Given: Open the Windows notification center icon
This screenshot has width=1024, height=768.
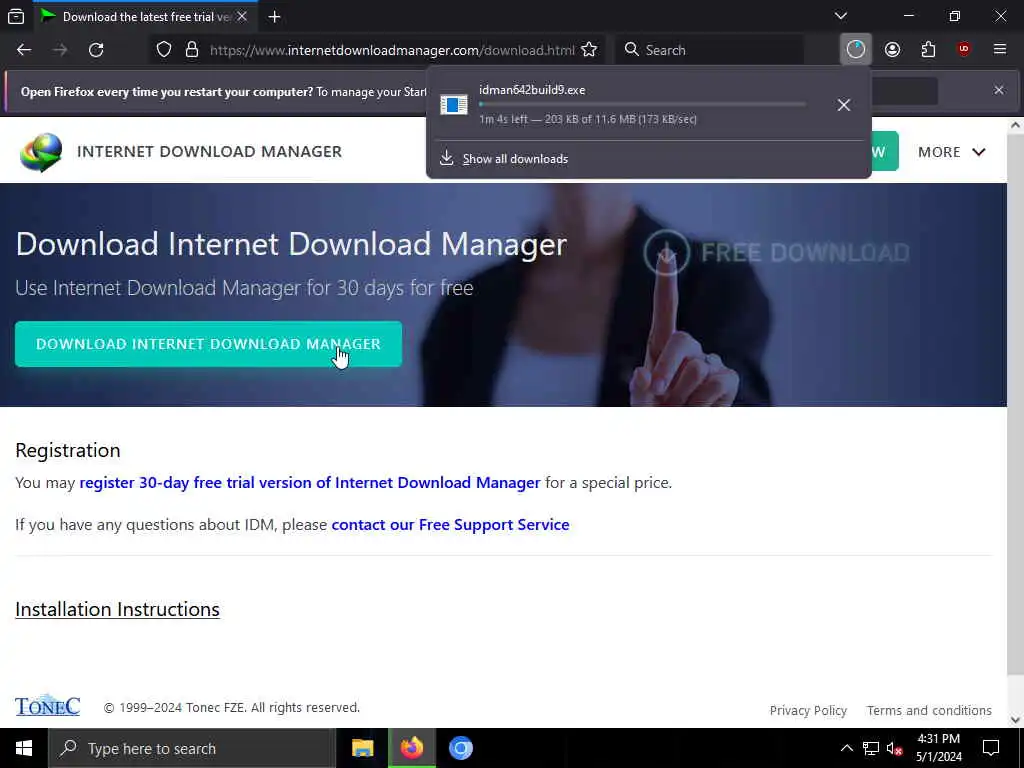Looking at the screenshot, I should tap(991, 748).
